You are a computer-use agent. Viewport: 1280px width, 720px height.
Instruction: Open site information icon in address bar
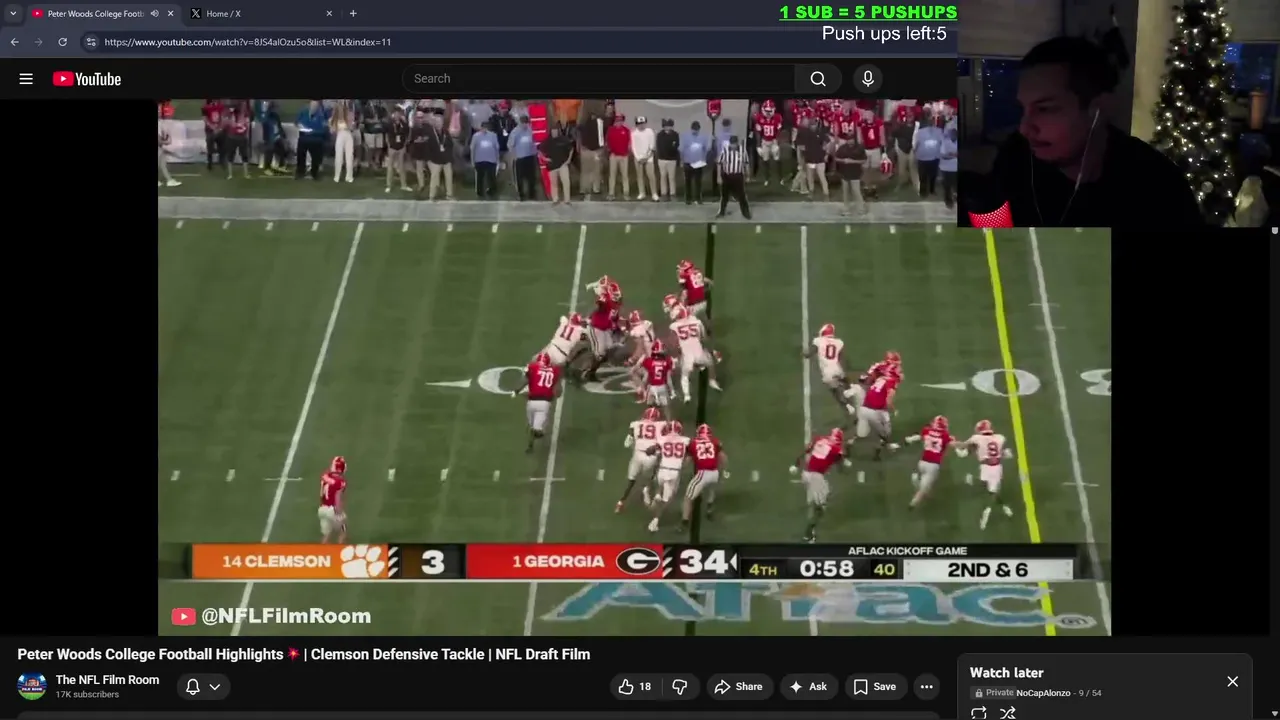point(91,42)
